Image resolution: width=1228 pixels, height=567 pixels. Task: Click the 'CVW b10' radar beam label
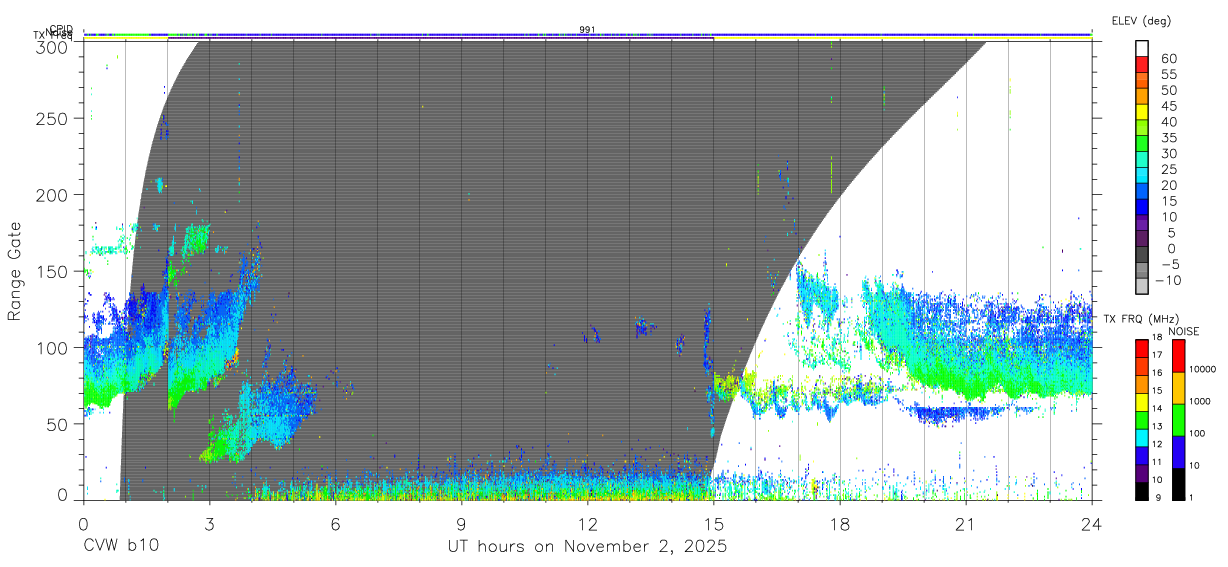coord(121,547)
